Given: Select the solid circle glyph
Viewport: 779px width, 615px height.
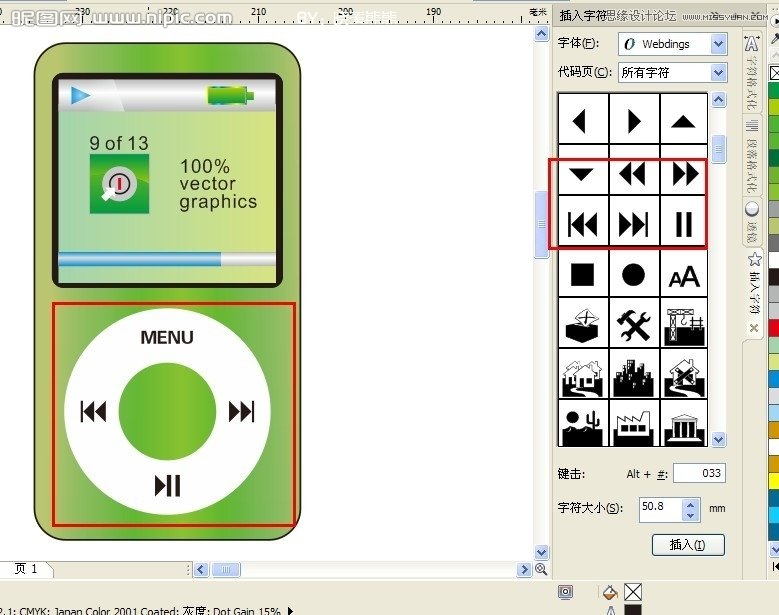Looking at the screenshot, I should click(634, 274).
